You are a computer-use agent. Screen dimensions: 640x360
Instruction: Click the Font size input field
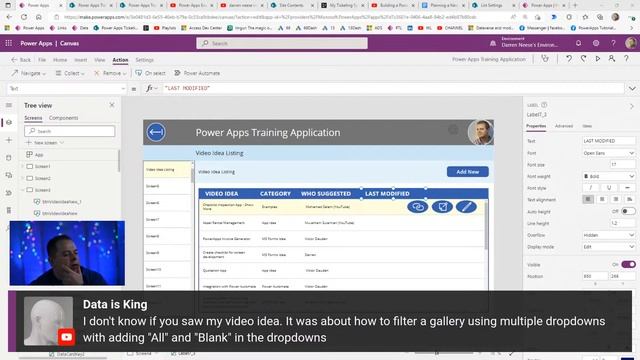pos(622,164)
